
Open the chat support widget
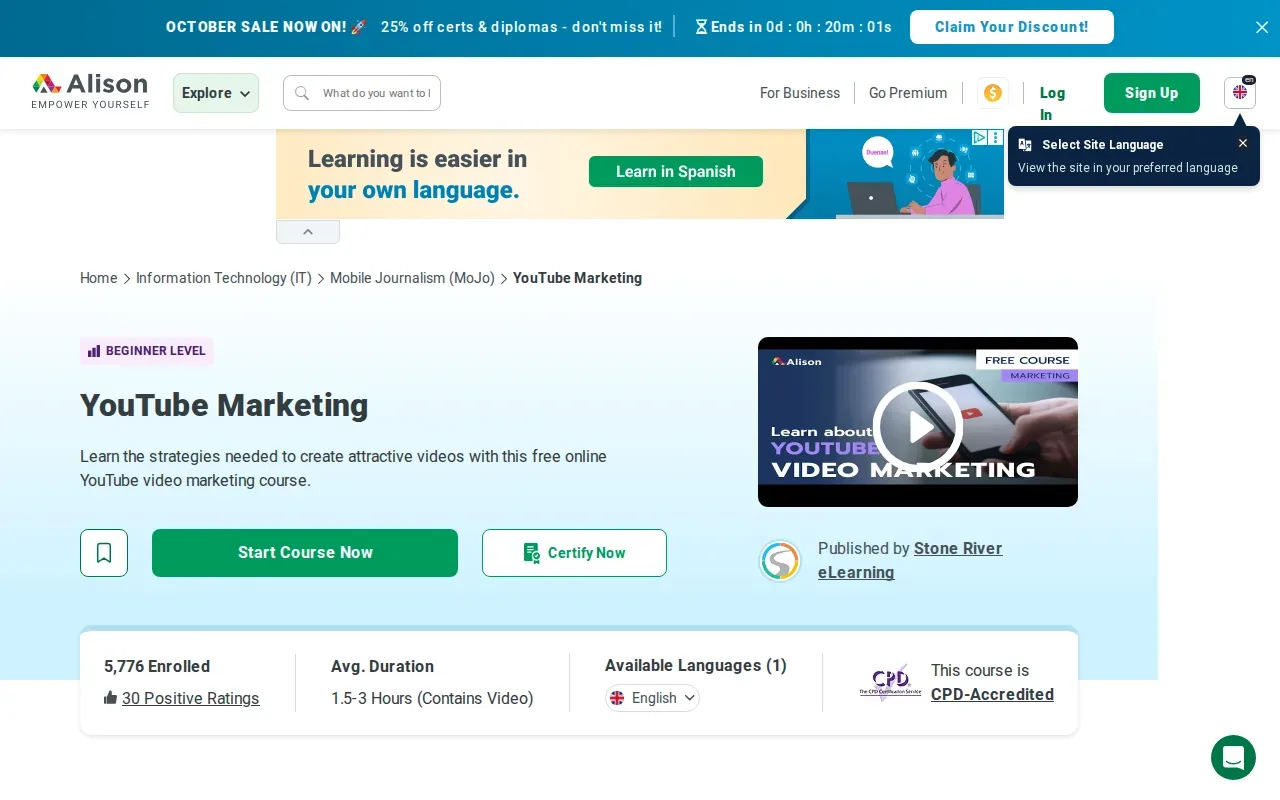coord(1233,757)
